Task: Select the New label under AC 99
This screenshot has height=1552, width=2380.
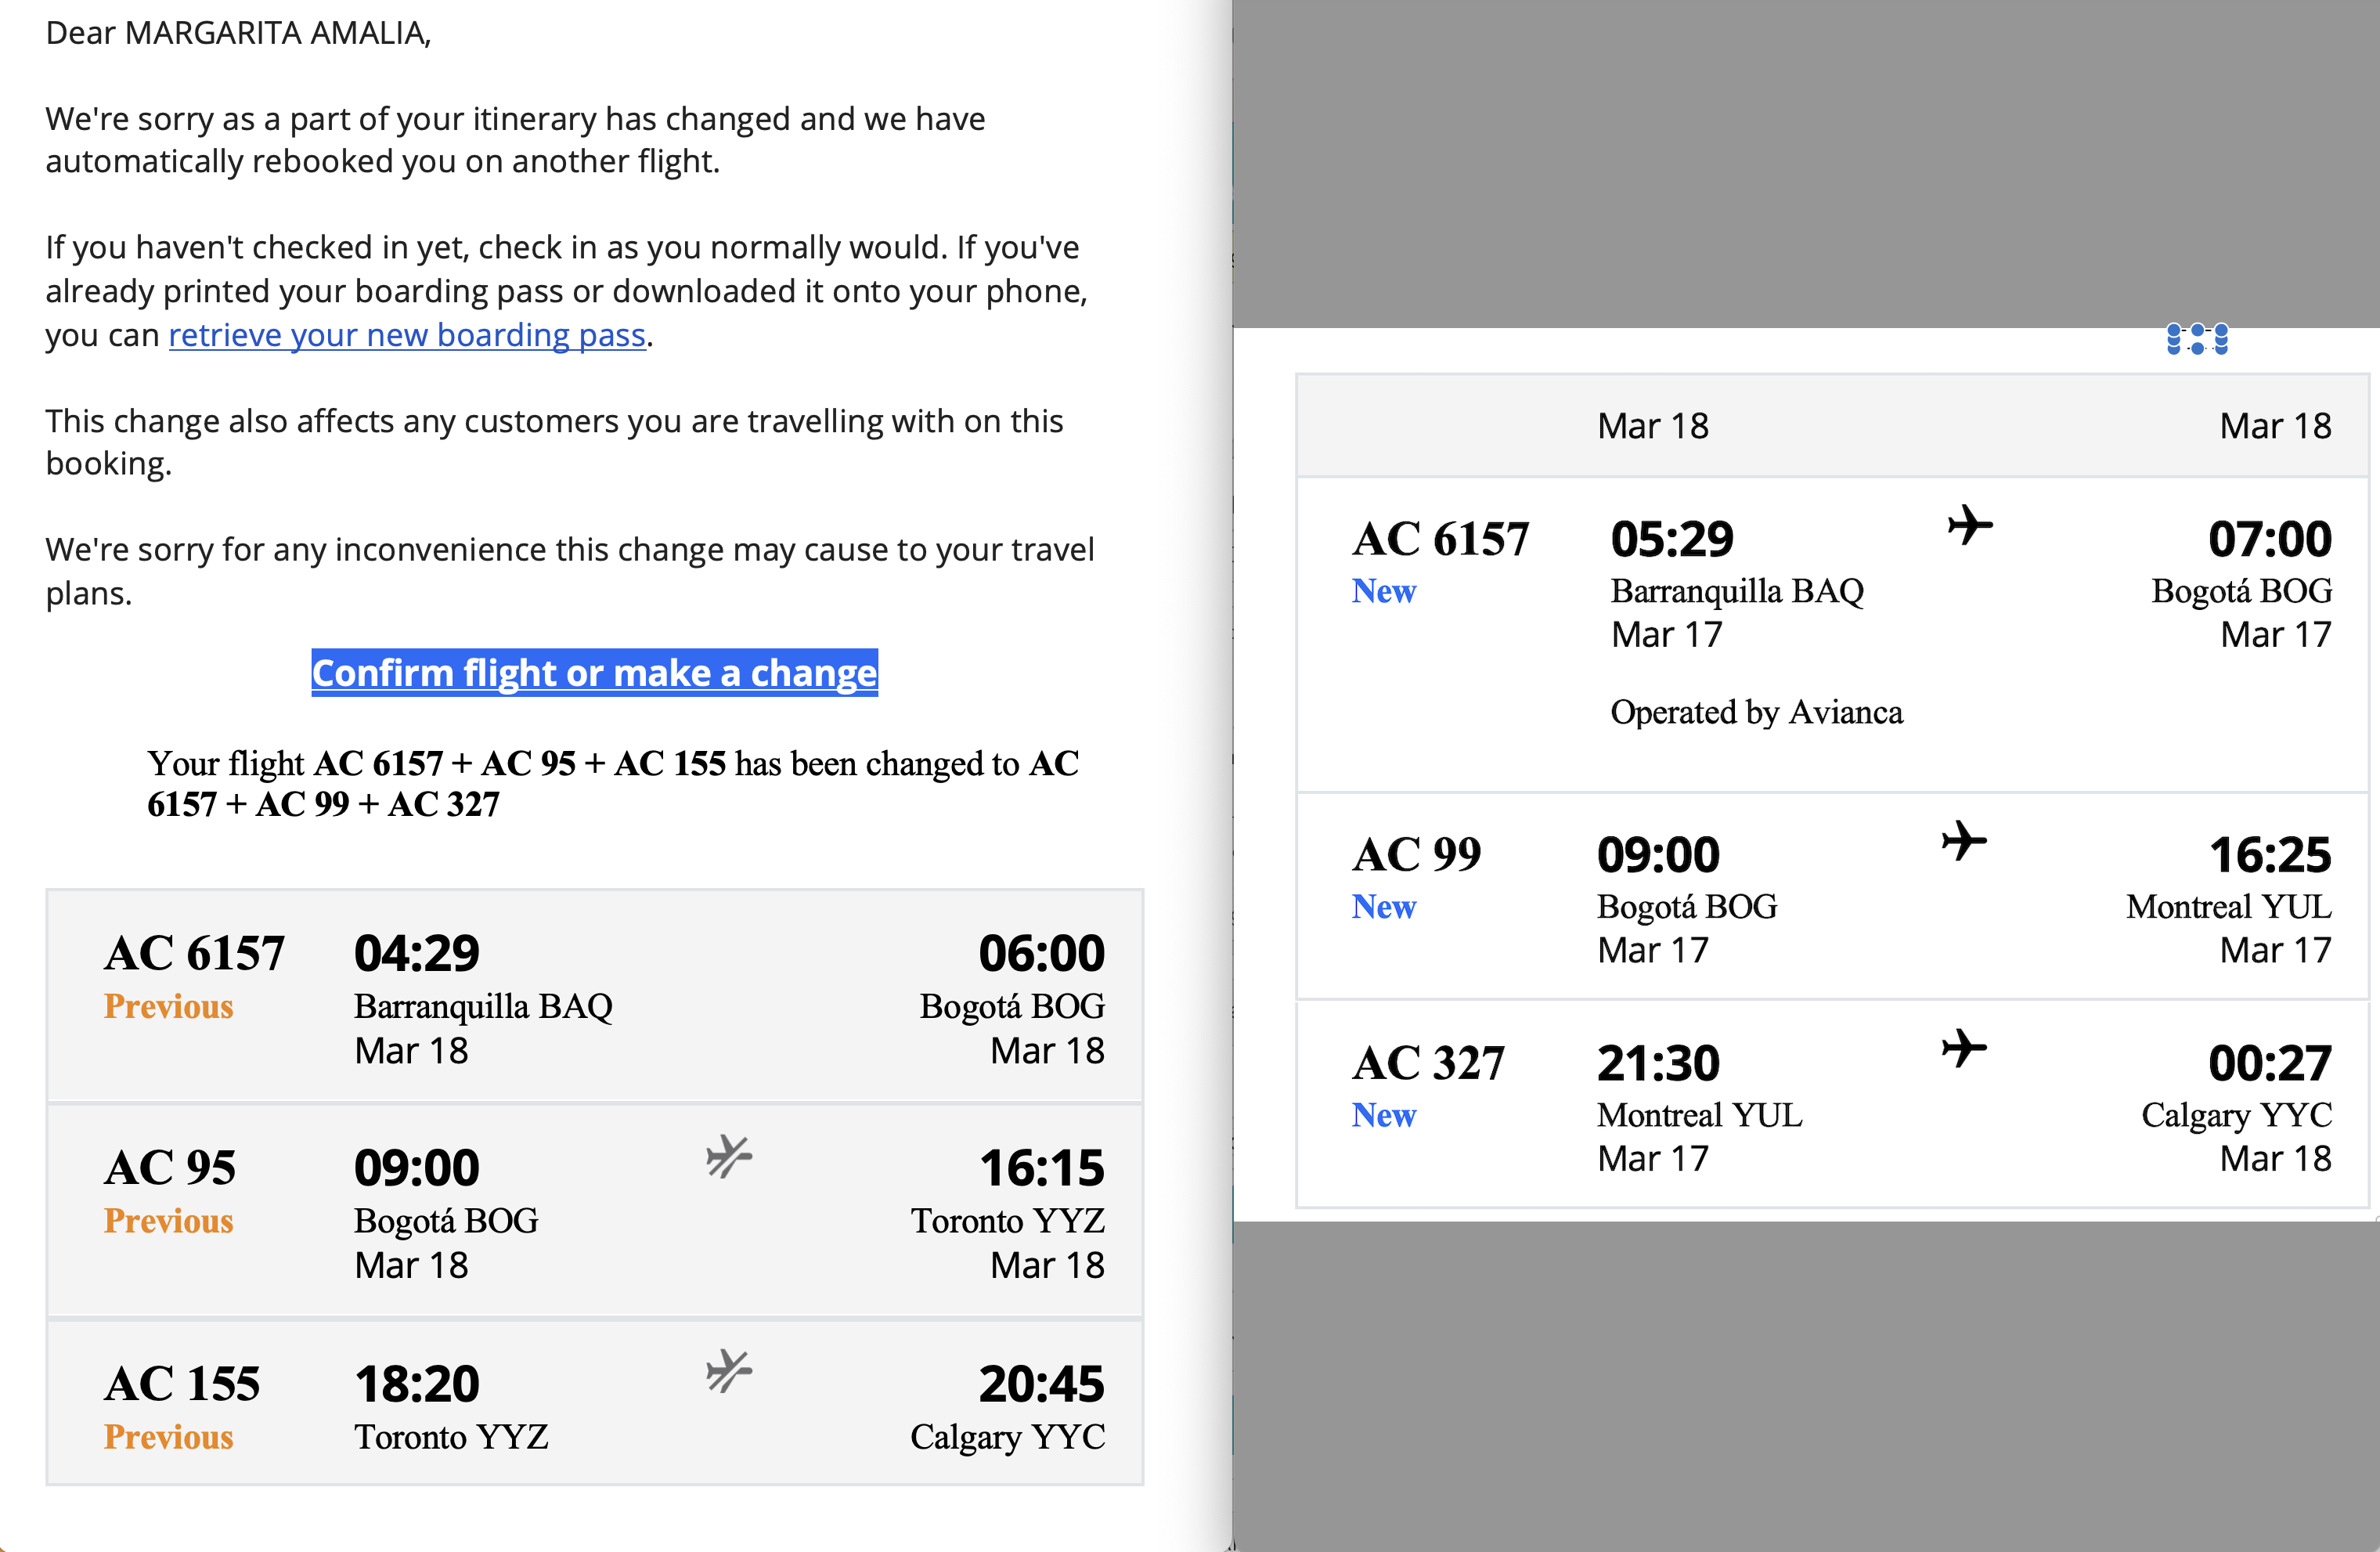Action: pos(1384,907)
